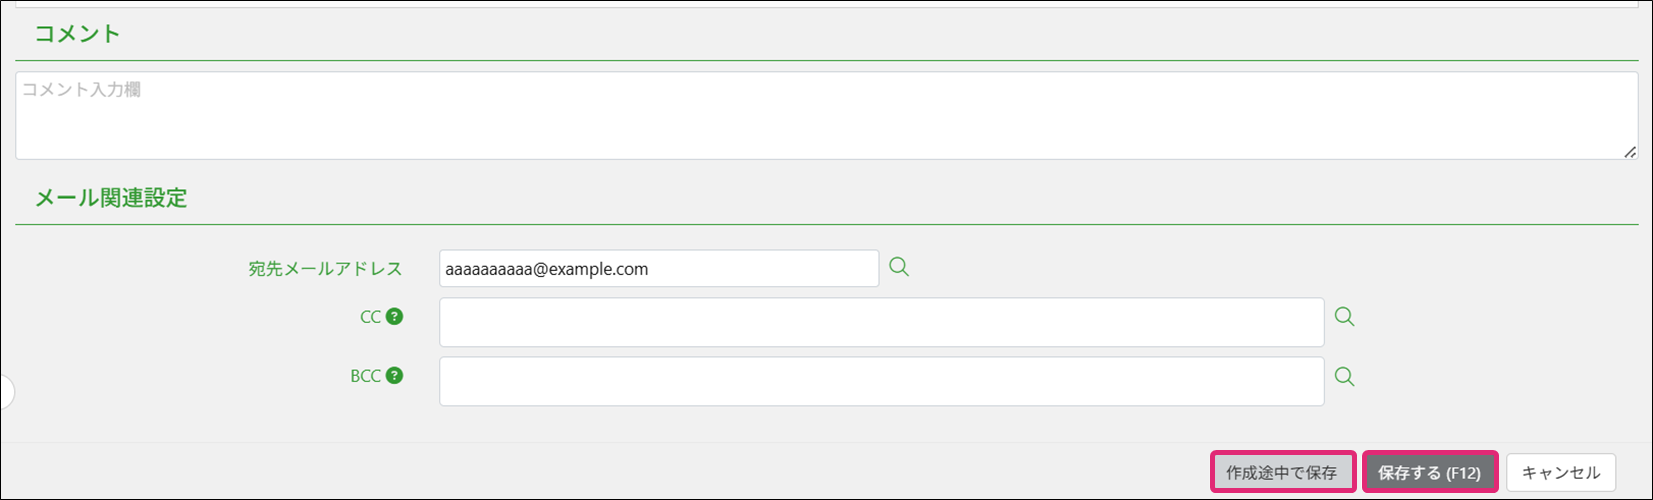Click search icon beside 宛先メールアドレス field

[899, 267]
